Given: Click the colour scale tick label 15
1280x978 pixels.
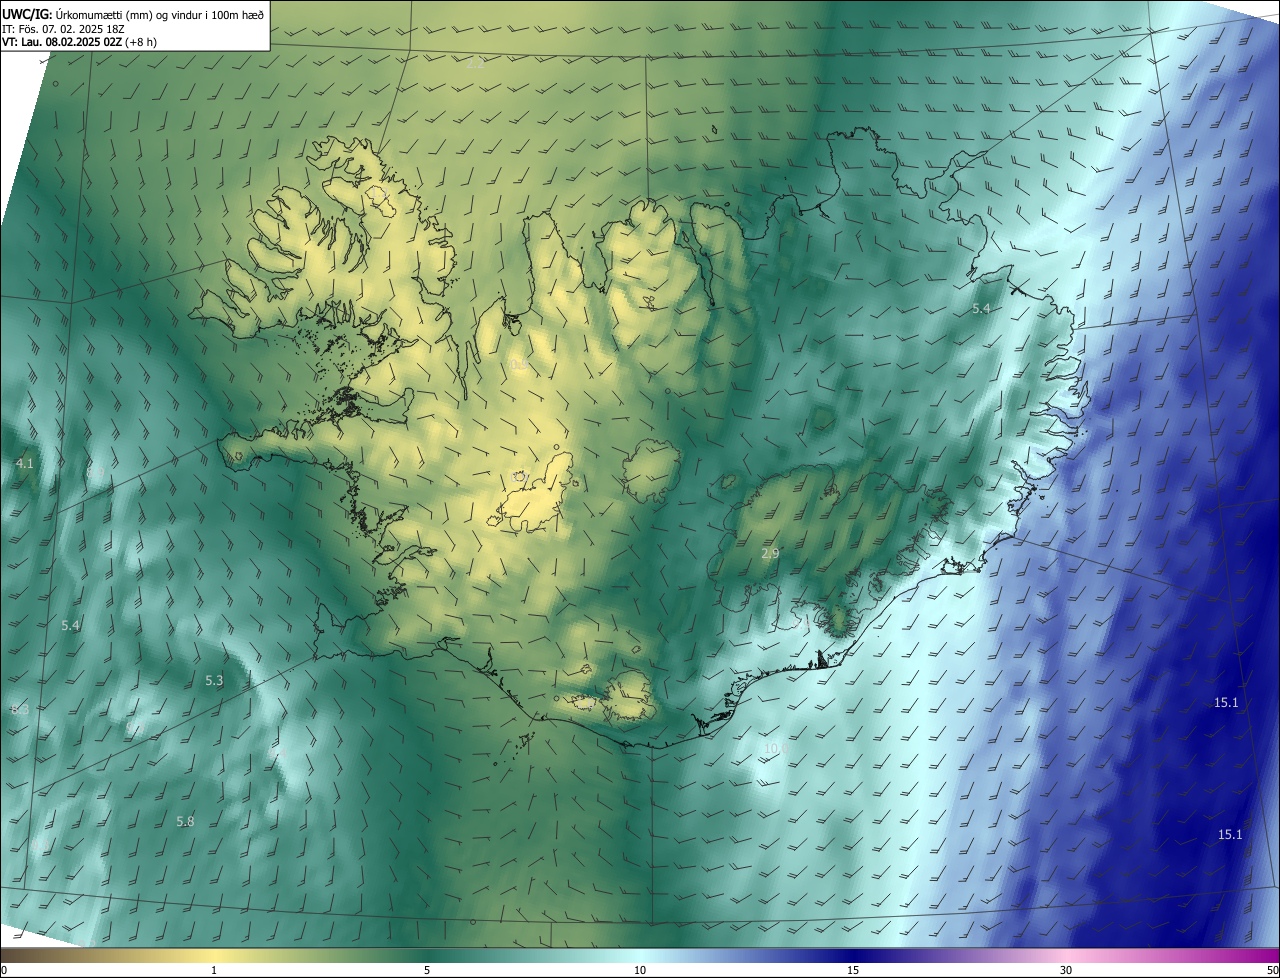Looking at the screenshot, I should 853,970.
